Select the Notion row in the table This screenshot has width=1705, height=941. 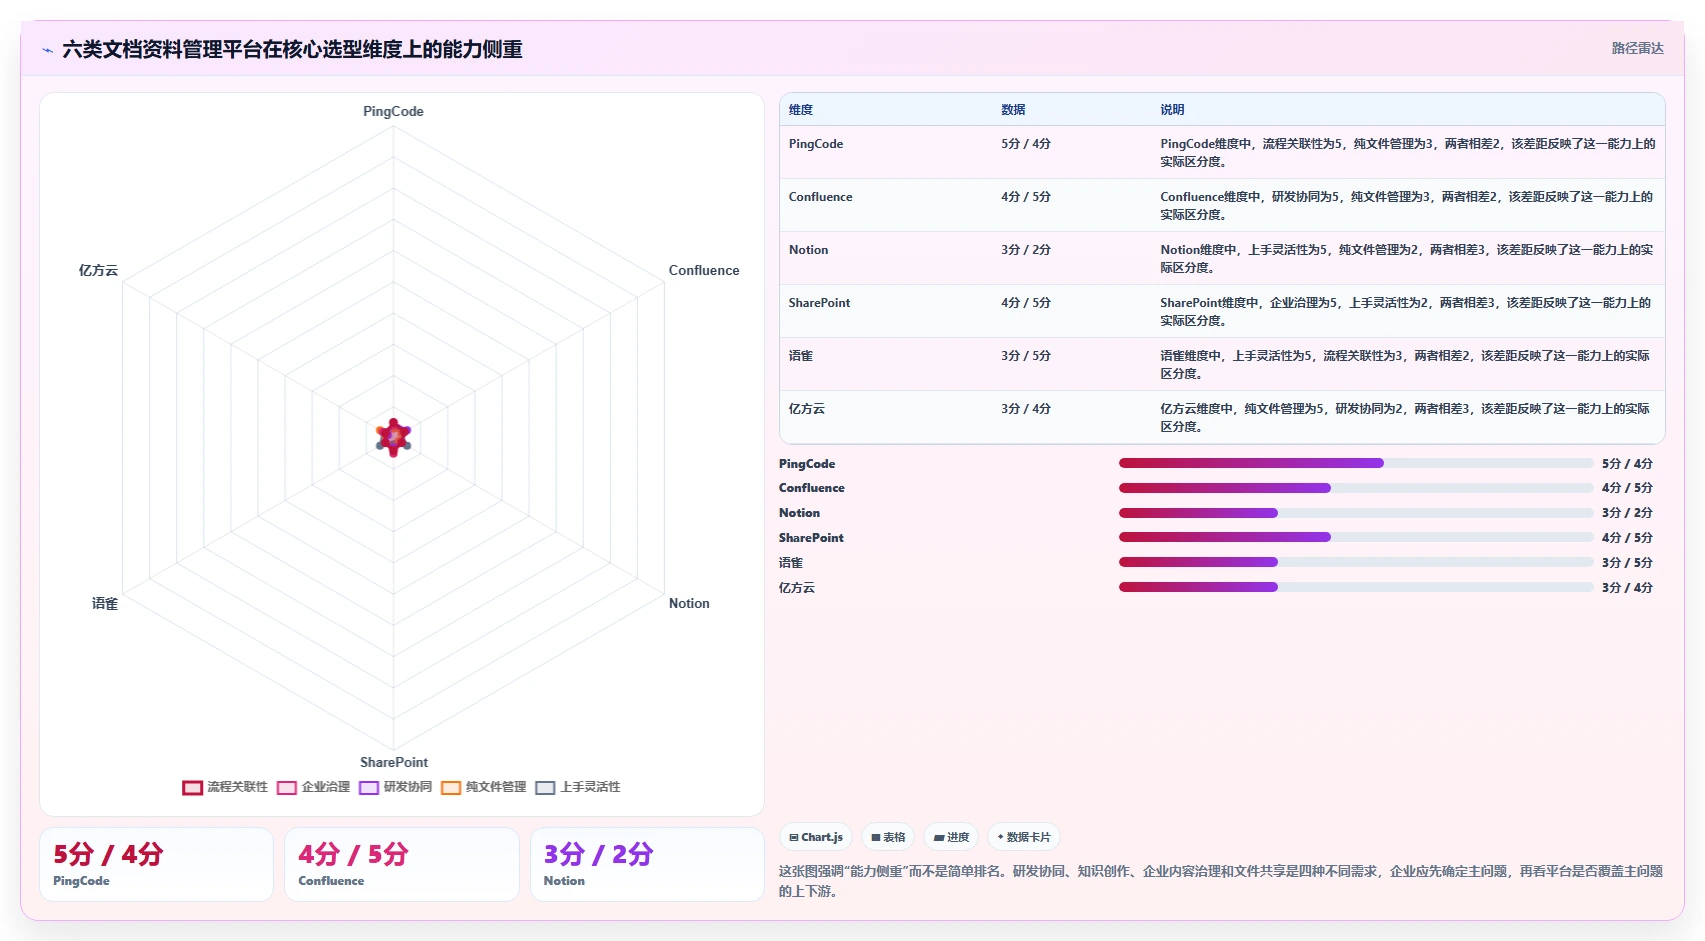pyautogui.click(x=1222, y=258)
